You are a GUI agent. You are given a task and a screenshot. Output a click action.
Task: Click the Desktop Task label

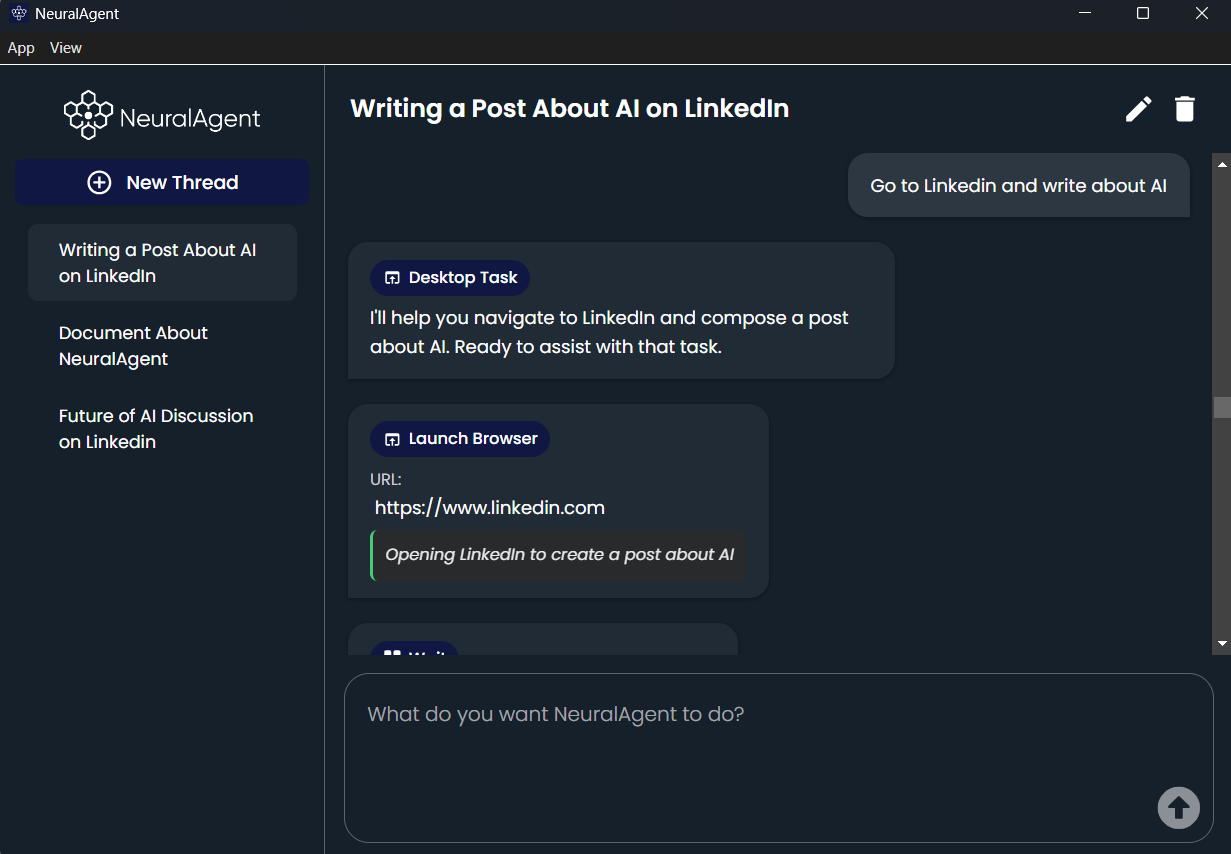coord(463,278)
